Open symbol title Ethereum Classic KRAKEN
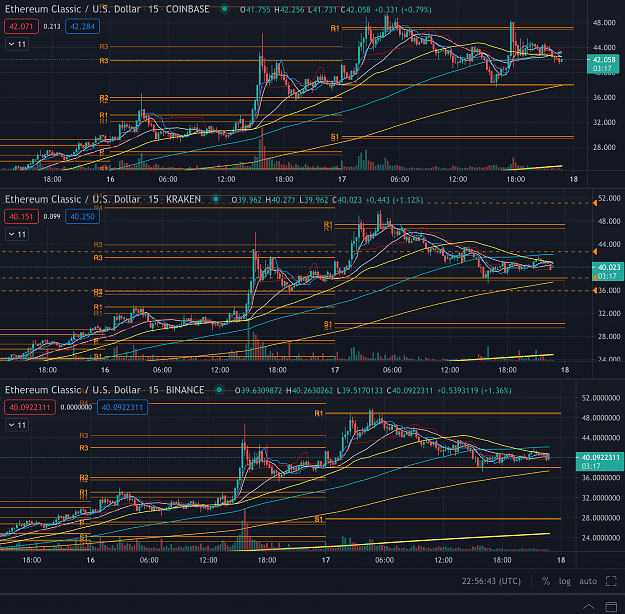The width and height of the screenshot is (625, 614). [x=102, y=199]
